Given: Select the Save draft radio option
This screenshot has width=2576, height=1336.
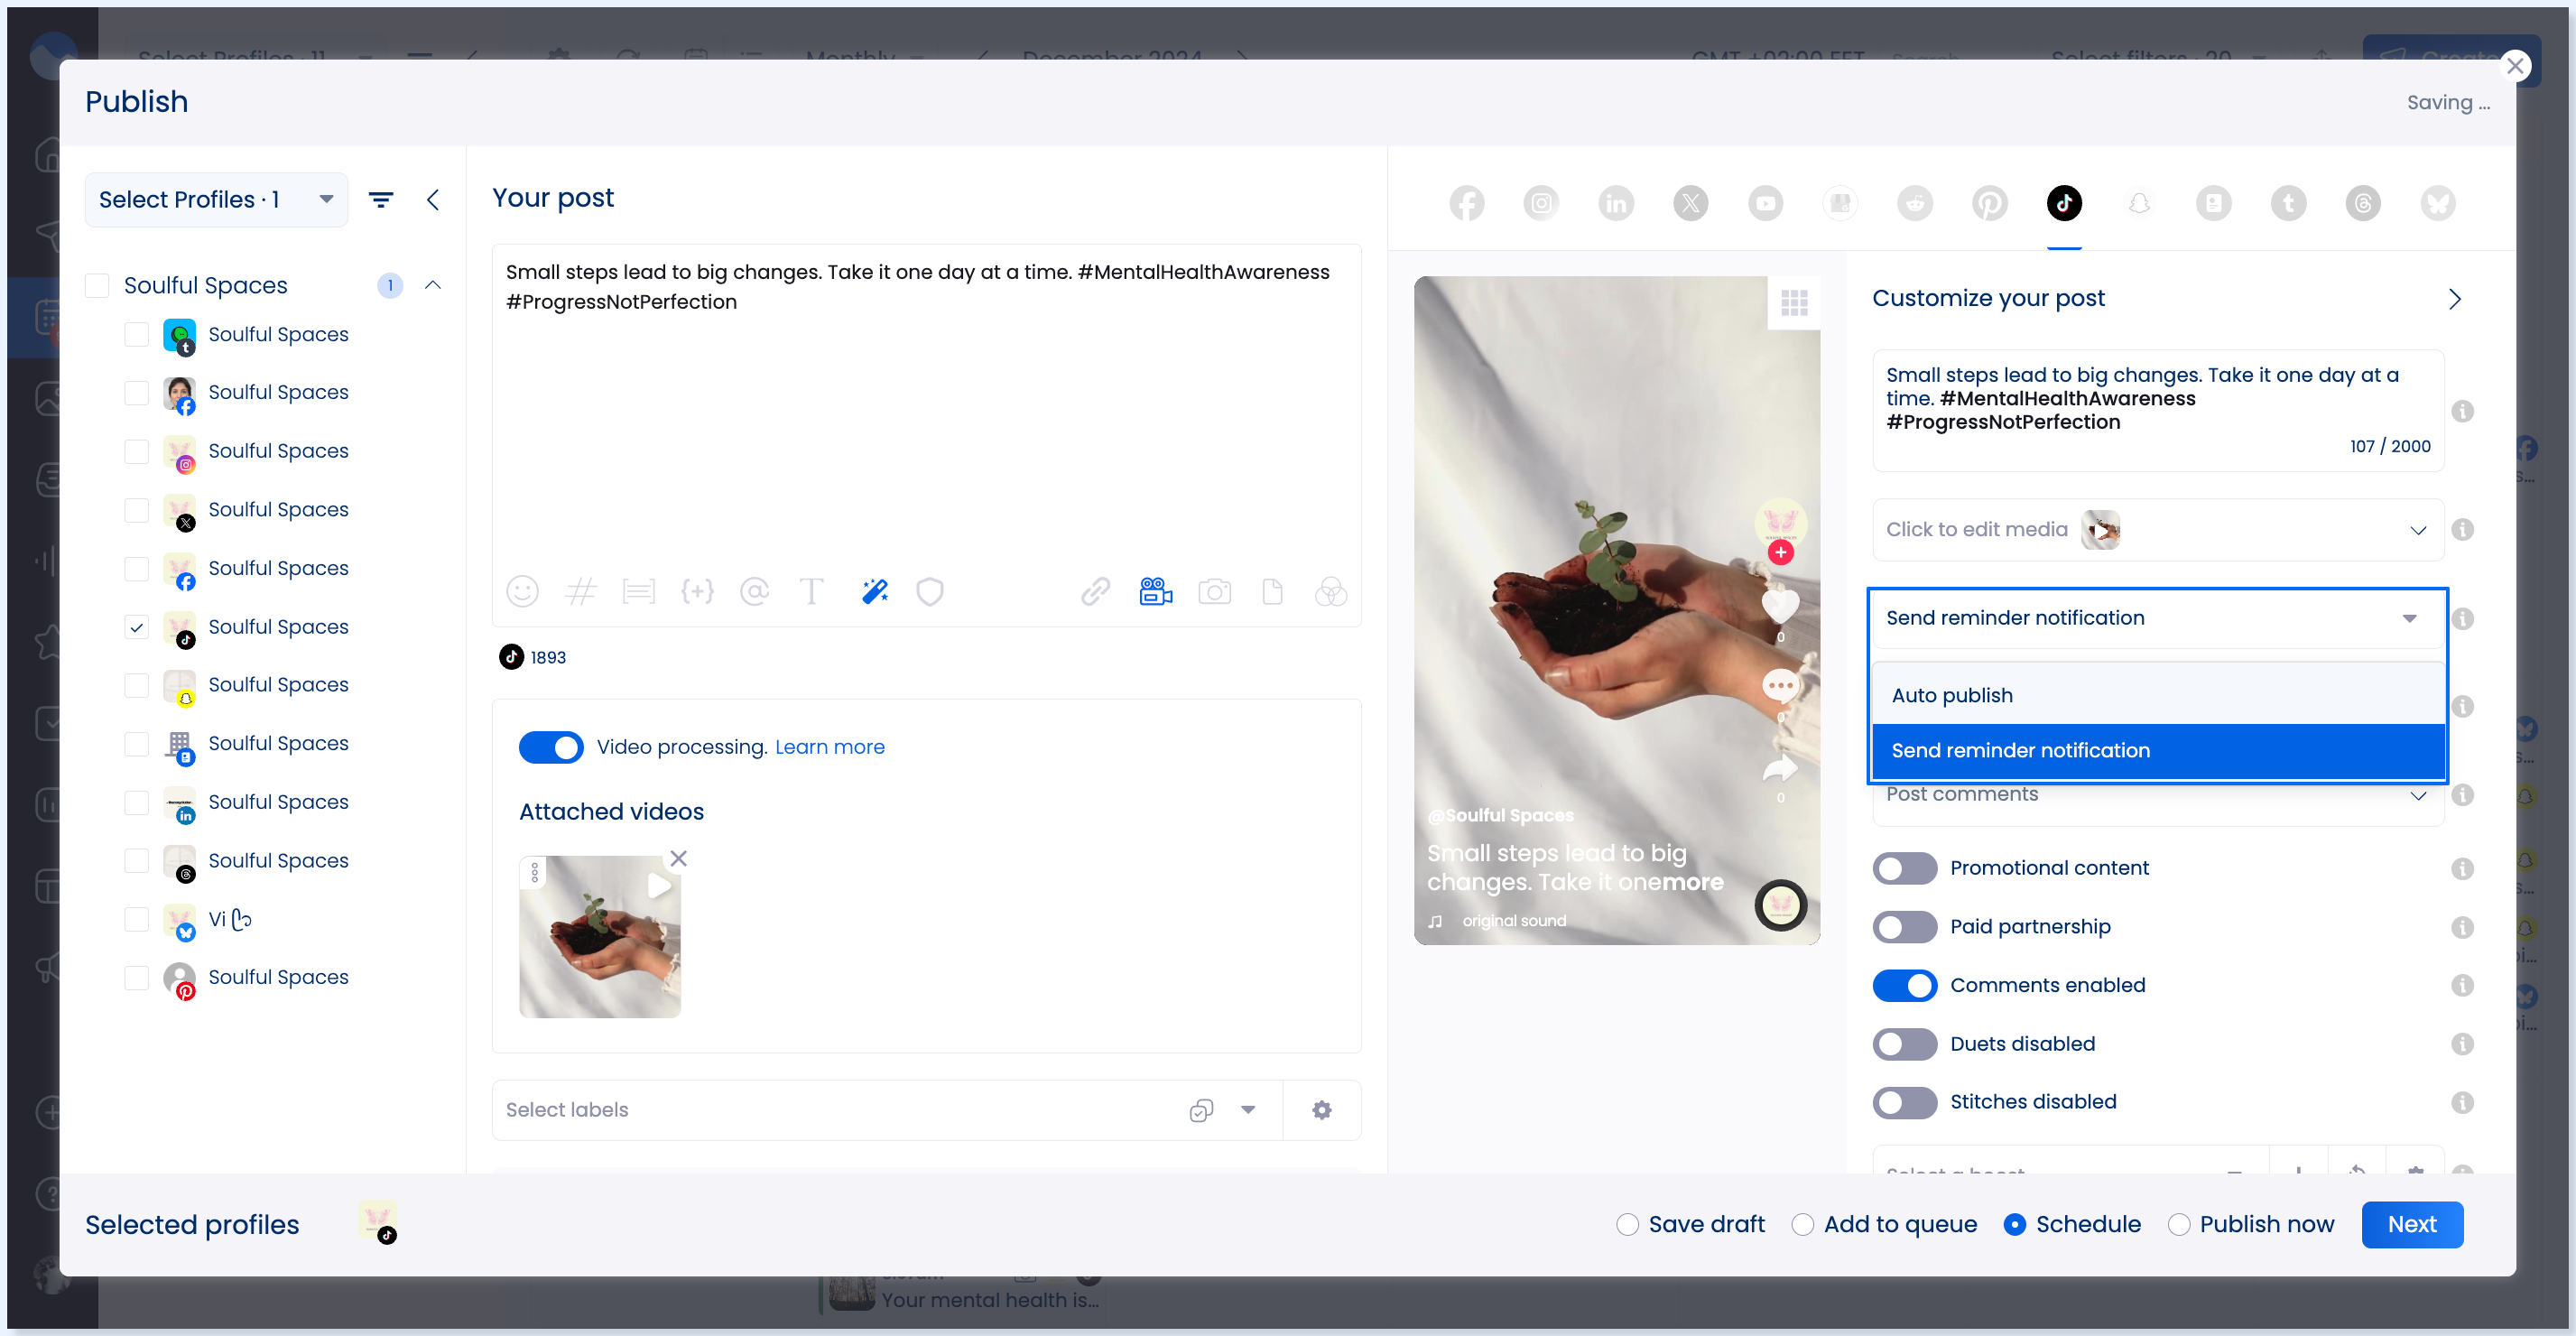Looking at the screenshot, I should point(1627,1225).
